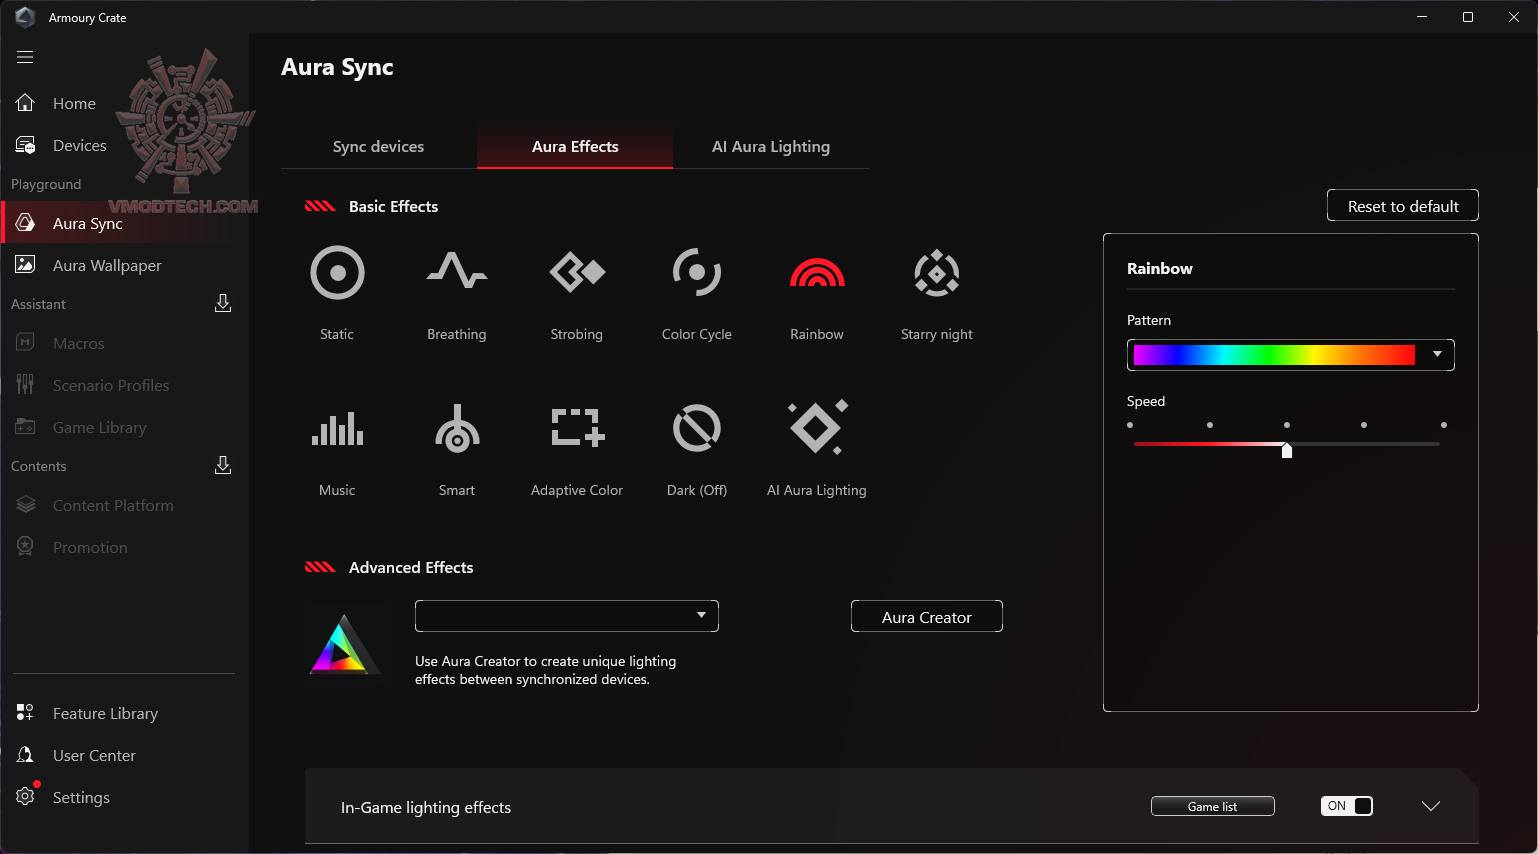
Task: Open the hamburger navigation menu
Action: 25,57
